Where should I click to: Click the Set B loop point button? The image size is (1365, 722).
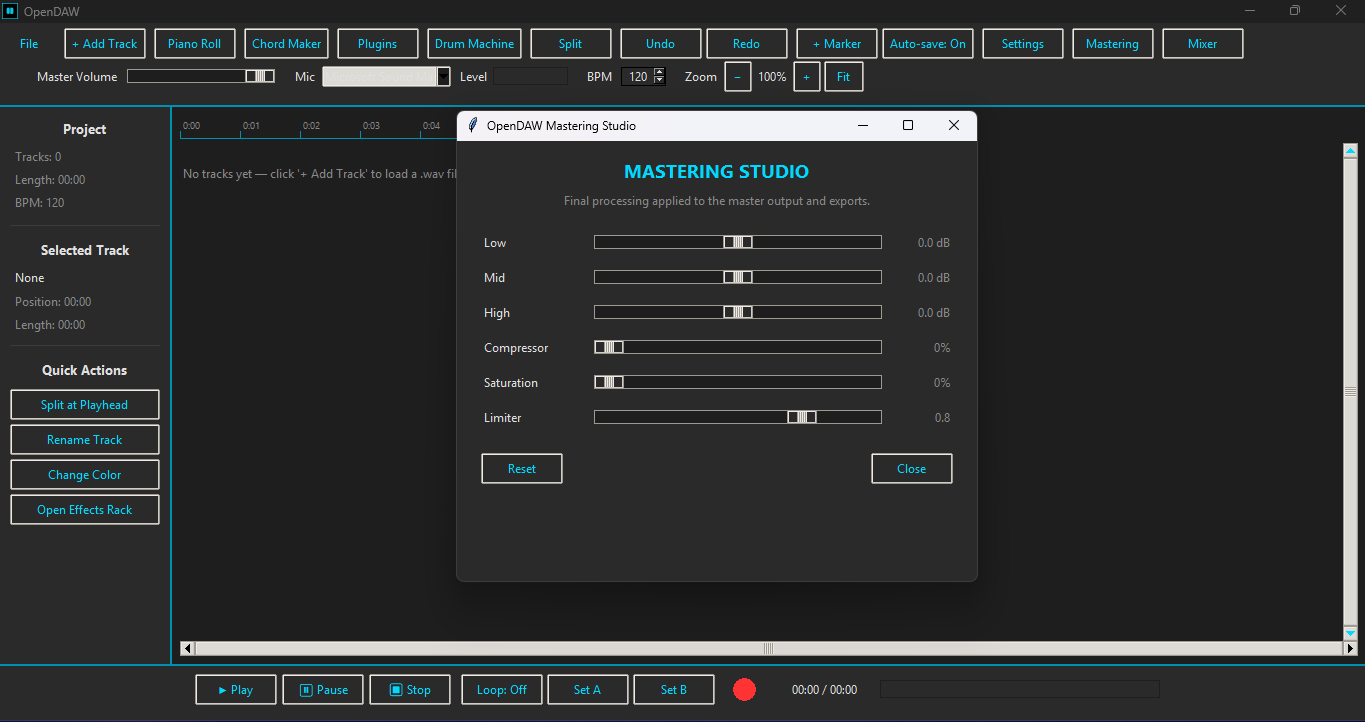(x=675, y=690)
